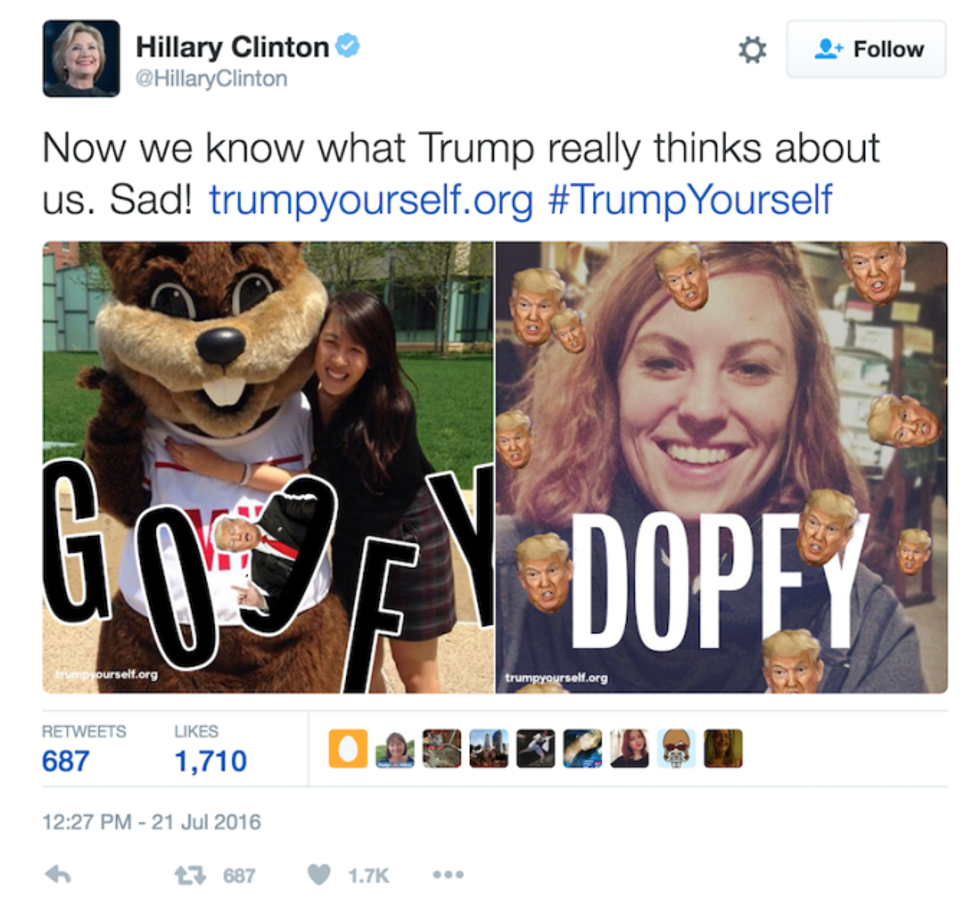View the orange egg avatar liker
980x921 pixels.
pyautogui.click(x=348, y=748)
